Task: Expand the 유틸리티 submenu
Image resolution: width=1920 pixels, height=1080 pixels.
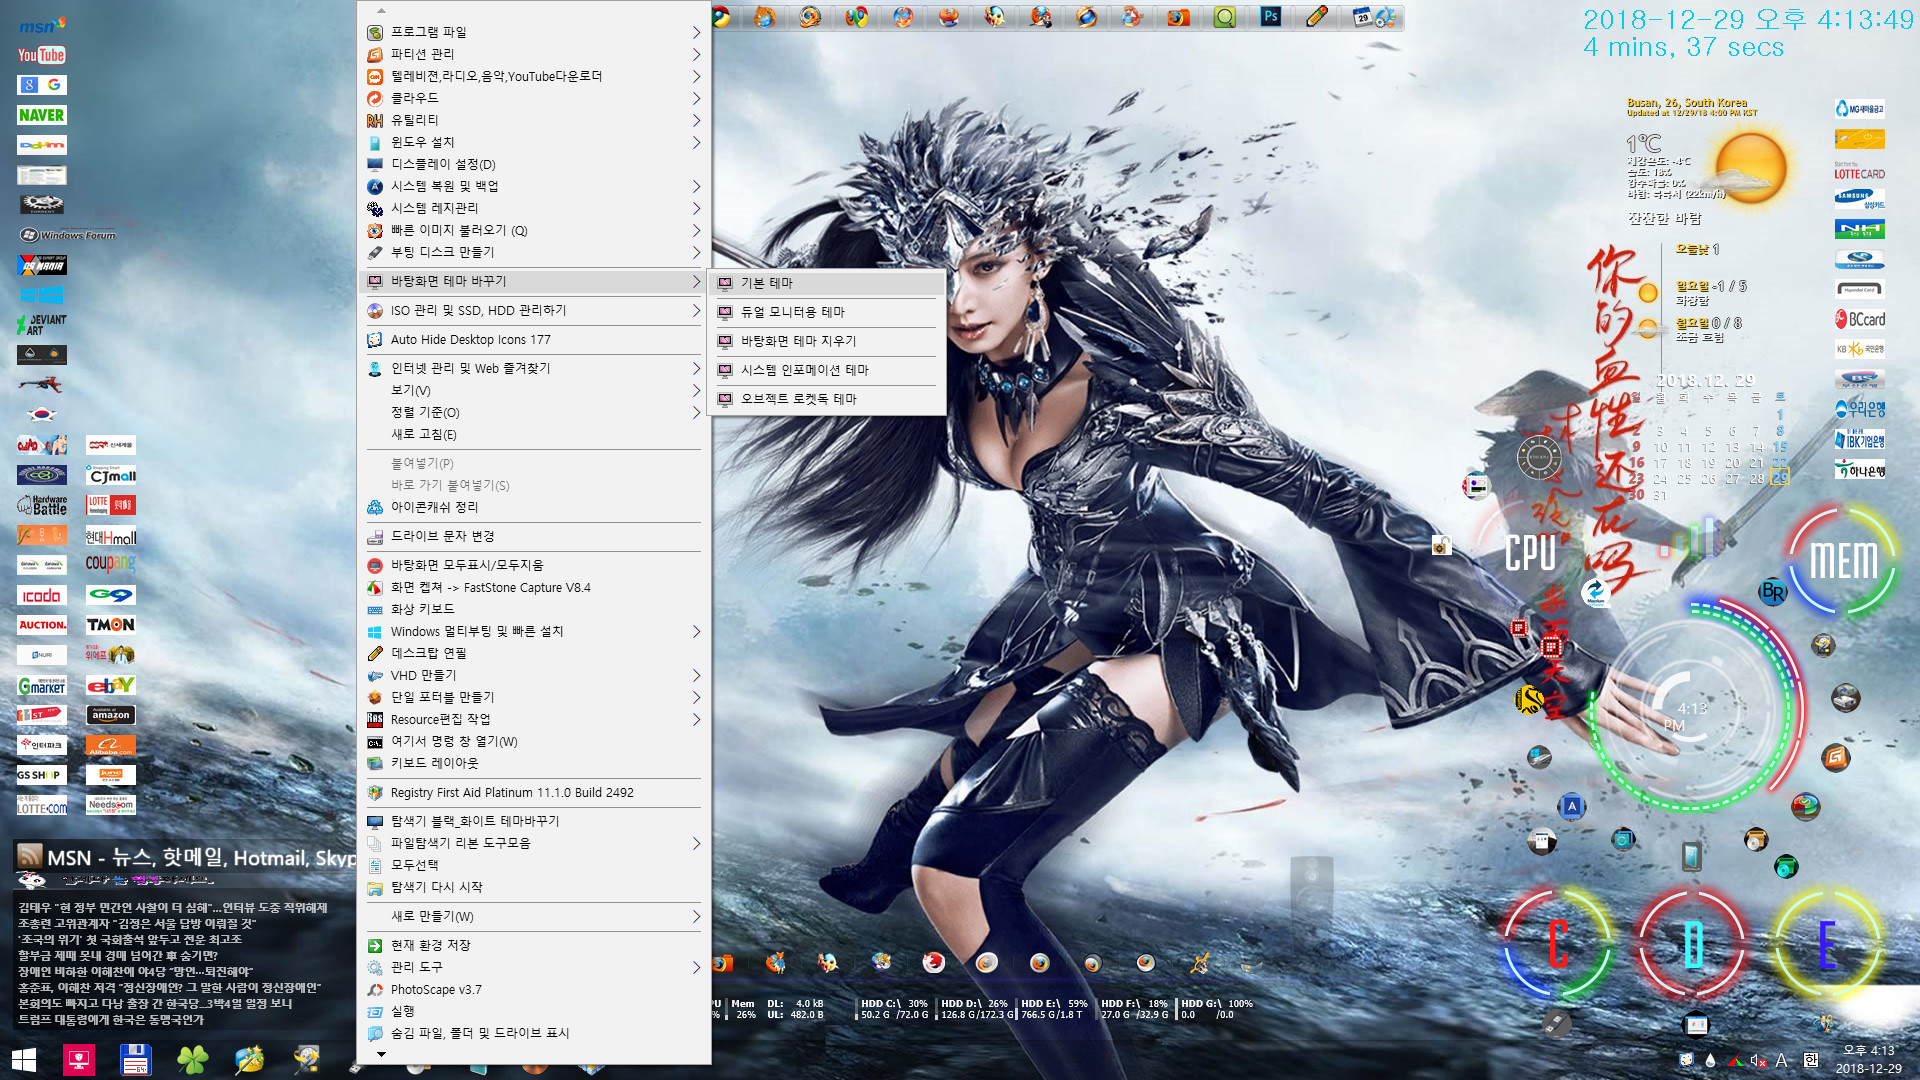Action: coord(534,120)
